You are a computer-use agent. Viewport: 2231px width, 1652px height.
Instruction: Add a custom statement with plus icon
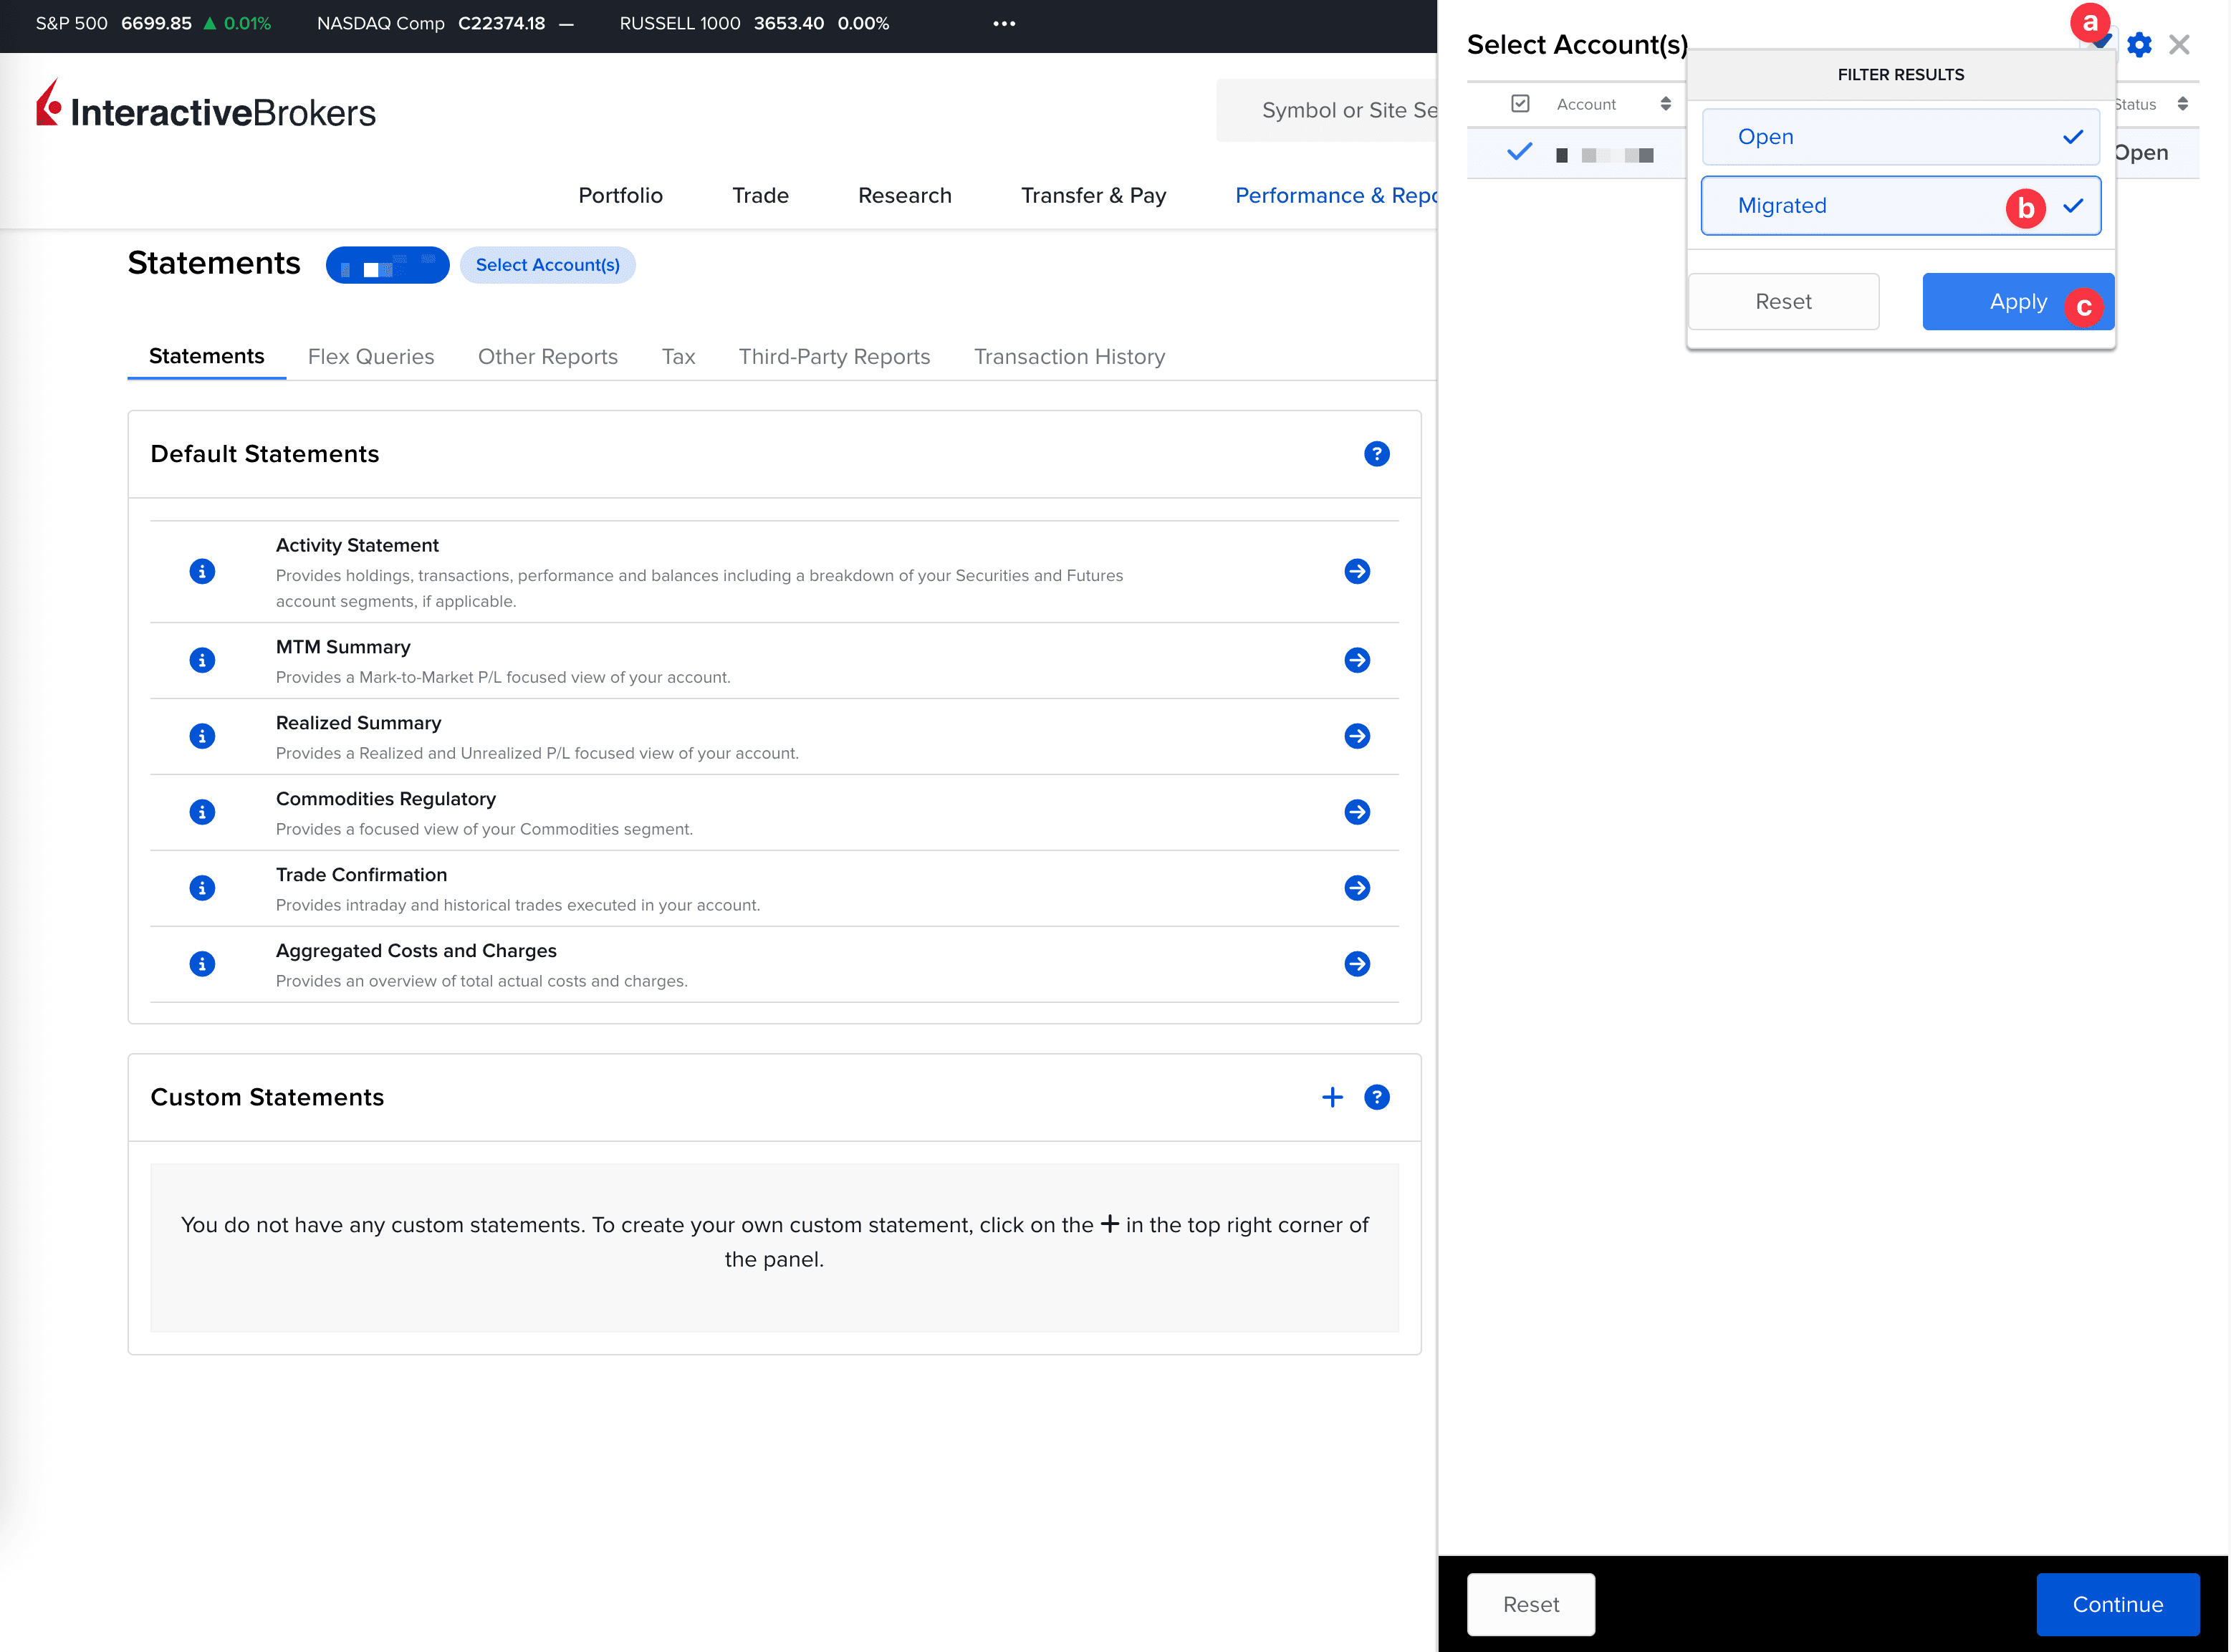click(x=1331, y=1097)
